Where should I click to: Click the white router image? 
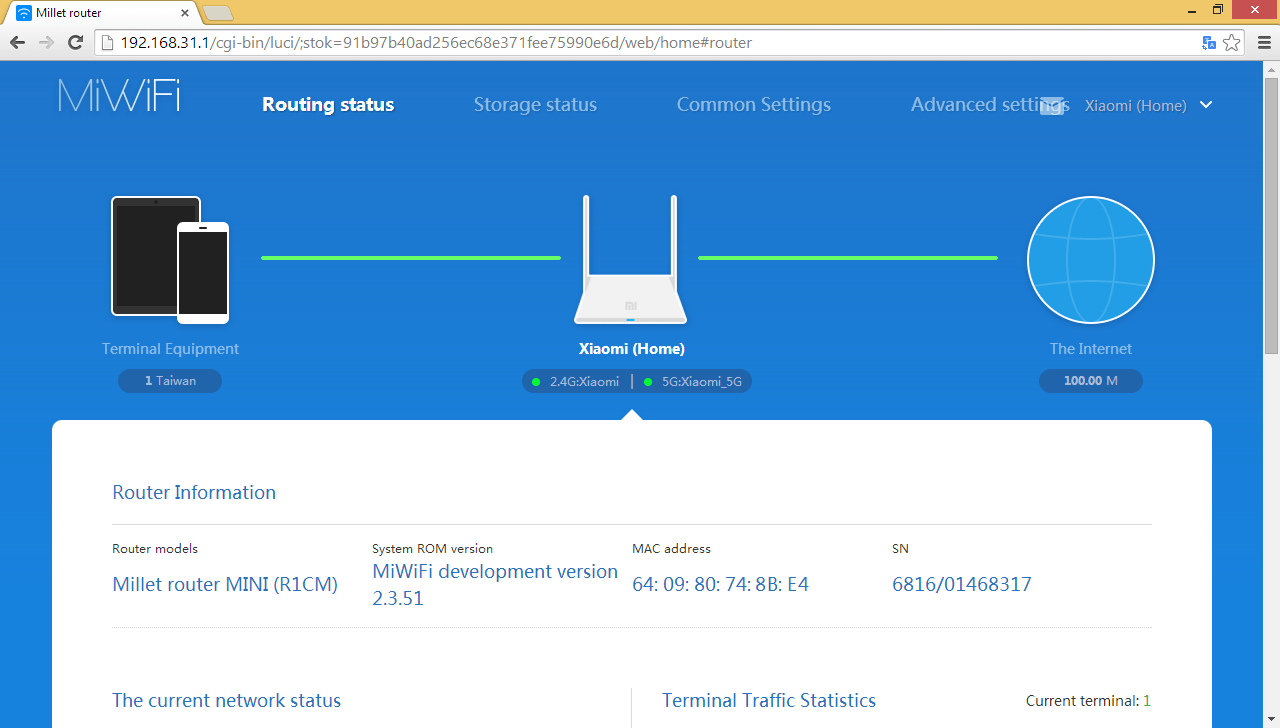[630, 262]
